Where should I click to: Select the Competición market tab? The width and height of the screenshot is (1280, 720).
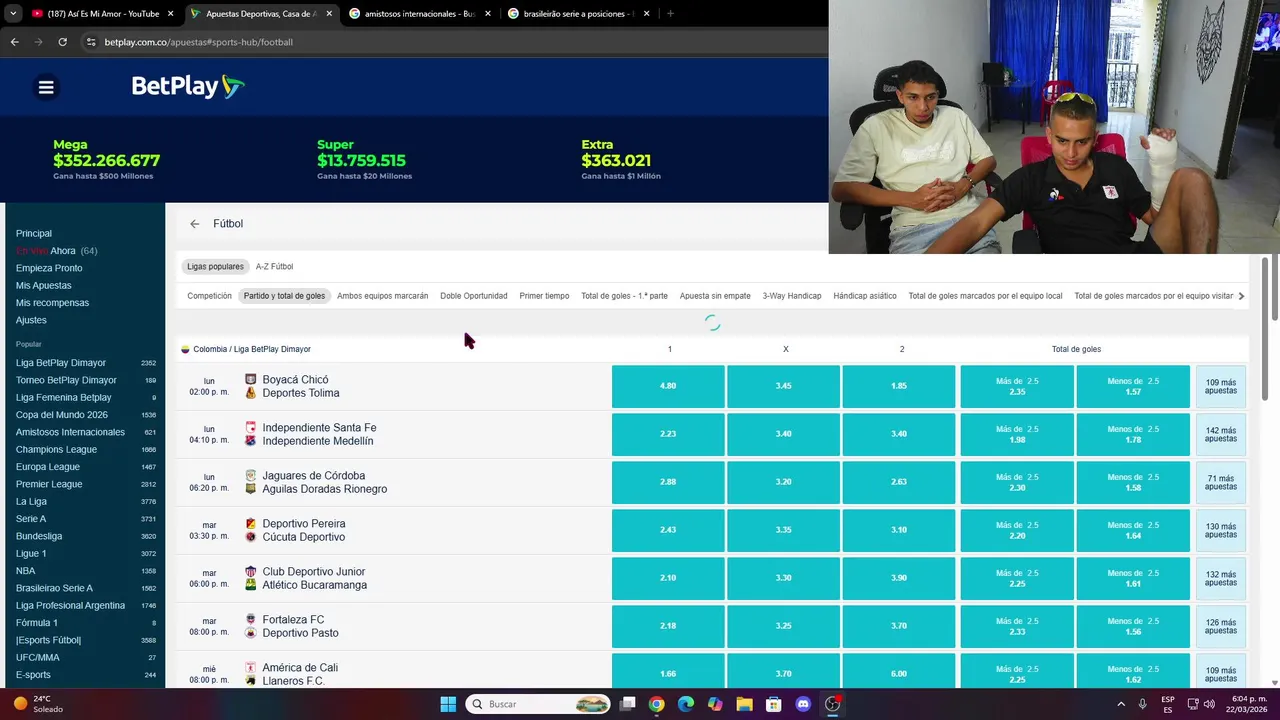pos(209,296)
